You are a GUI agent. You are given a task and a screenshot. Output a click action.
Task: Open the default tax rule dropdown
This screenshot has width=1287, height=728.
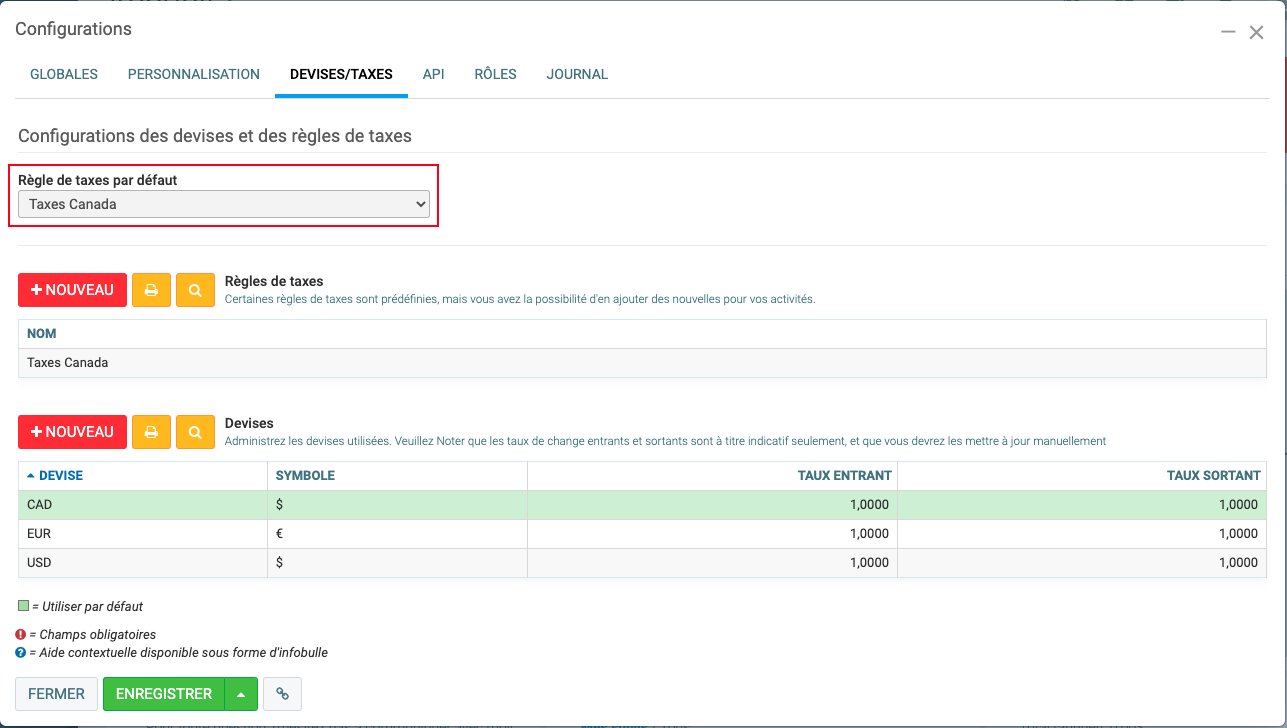tap(224, 204)
